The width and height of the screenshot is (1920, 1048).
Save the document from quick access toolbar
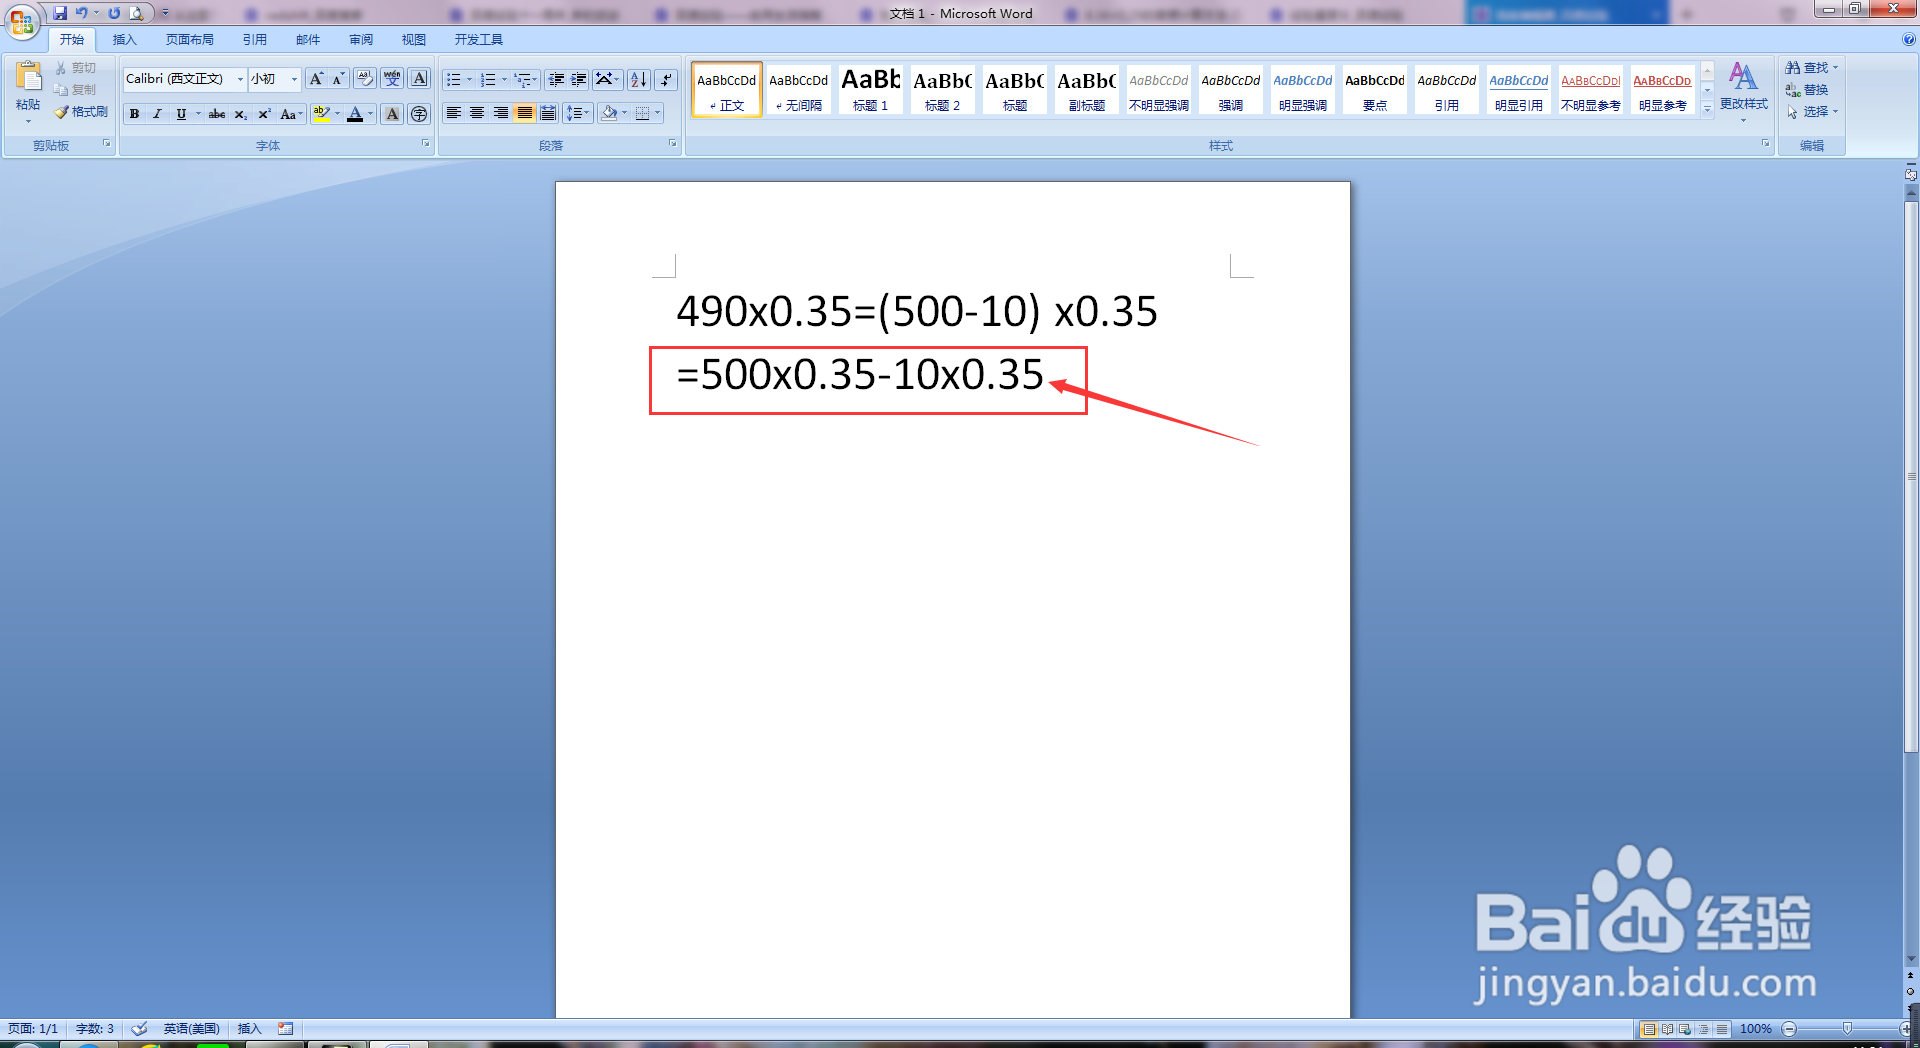click(x=60, y=13)
